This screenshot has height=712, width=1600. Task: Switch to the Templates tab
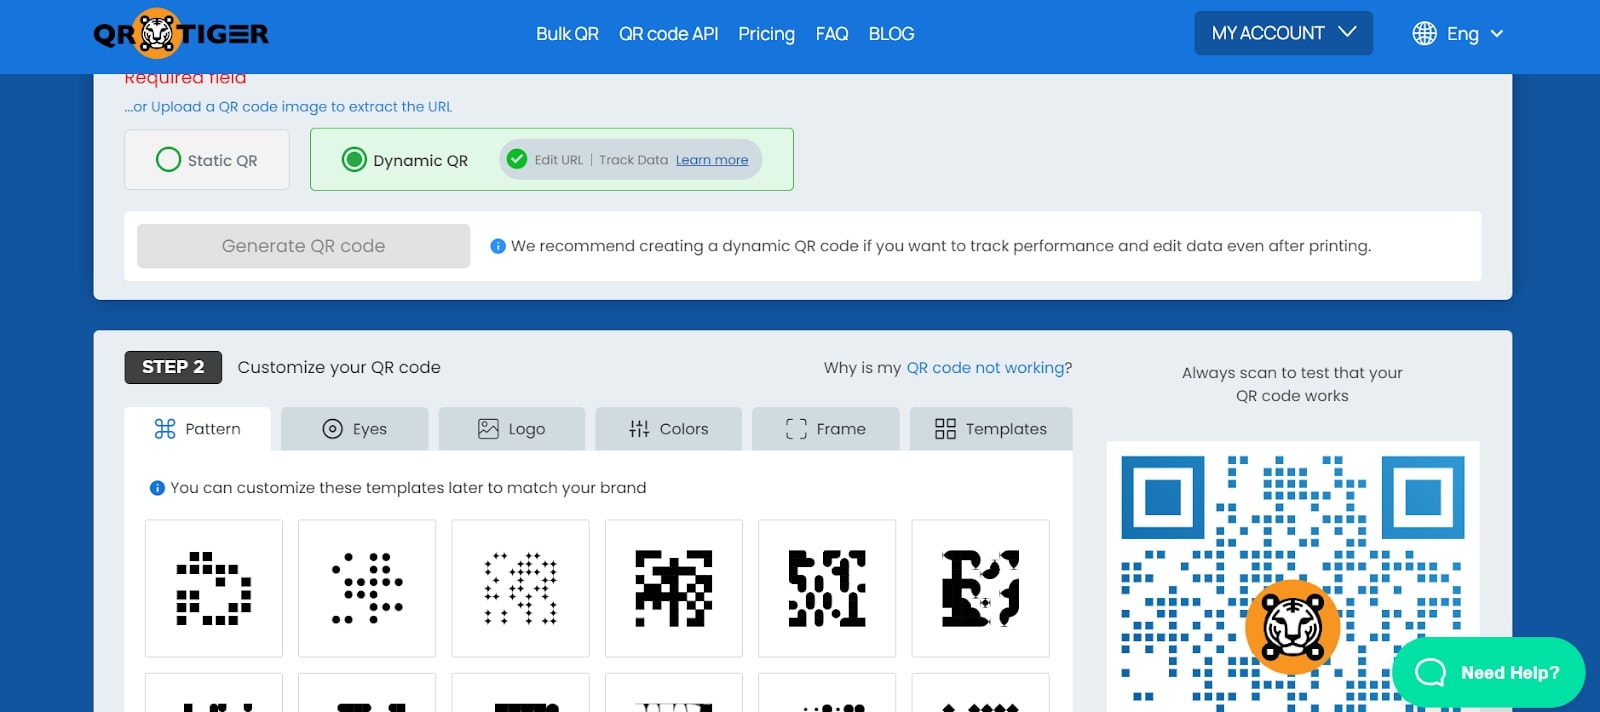991,429
